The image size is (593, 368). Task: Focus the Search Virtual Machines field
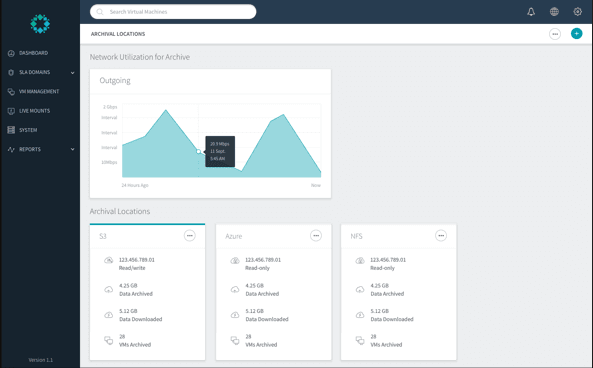(x=173, y=12)
